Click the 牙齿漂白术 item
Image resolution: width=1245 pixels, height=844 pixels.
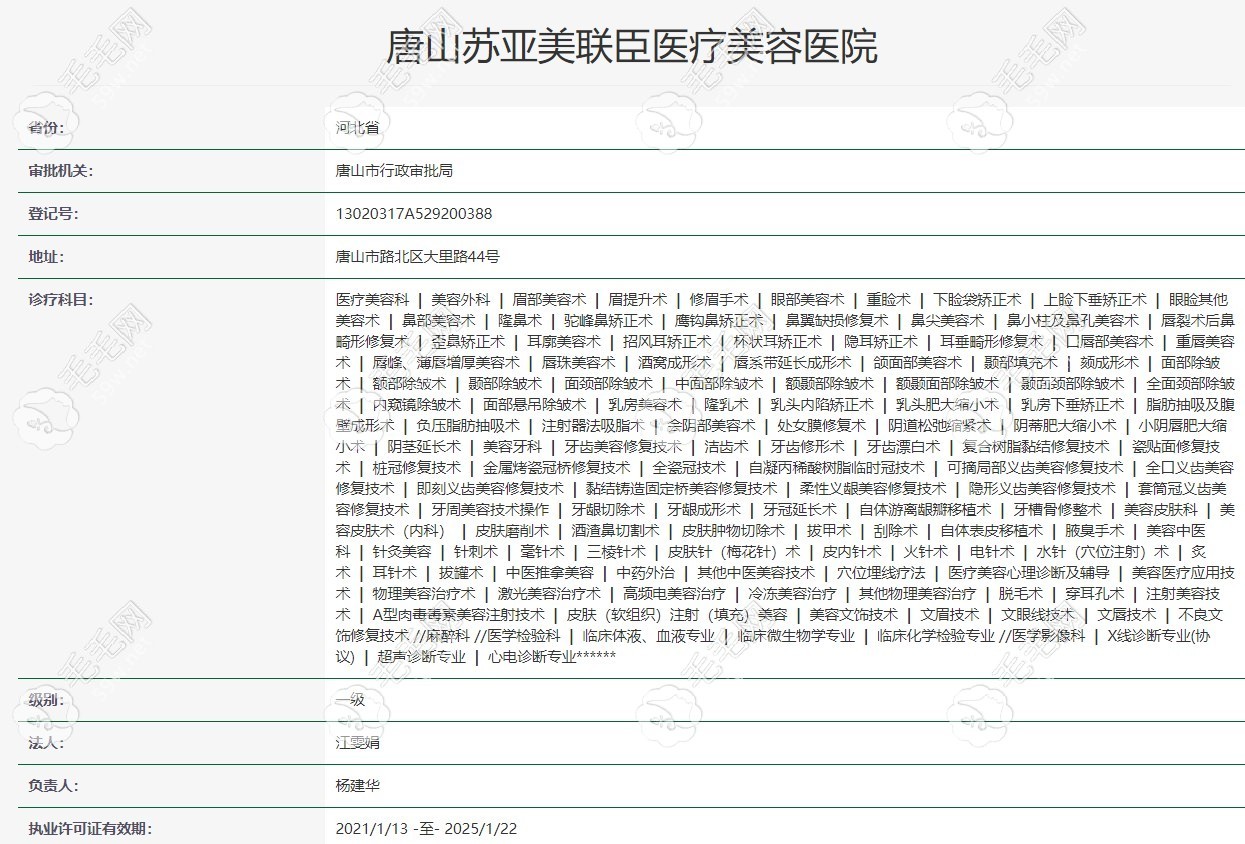(x=903, y=447)
